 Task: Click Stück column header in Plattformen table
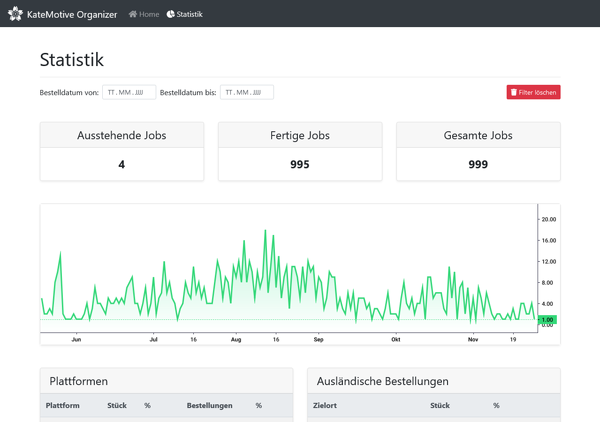tap(117, 405)
